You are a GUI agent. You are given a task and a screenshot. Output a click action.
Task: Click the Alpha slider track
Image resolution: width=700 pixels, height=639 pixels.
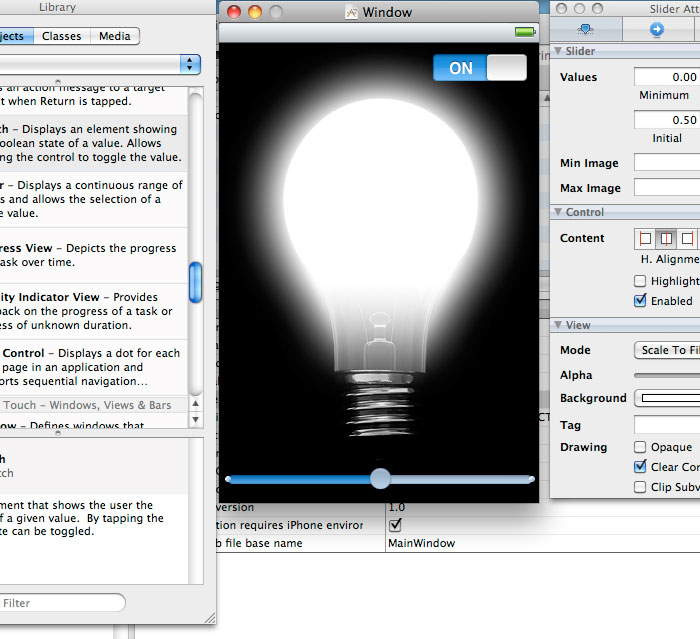667,376
